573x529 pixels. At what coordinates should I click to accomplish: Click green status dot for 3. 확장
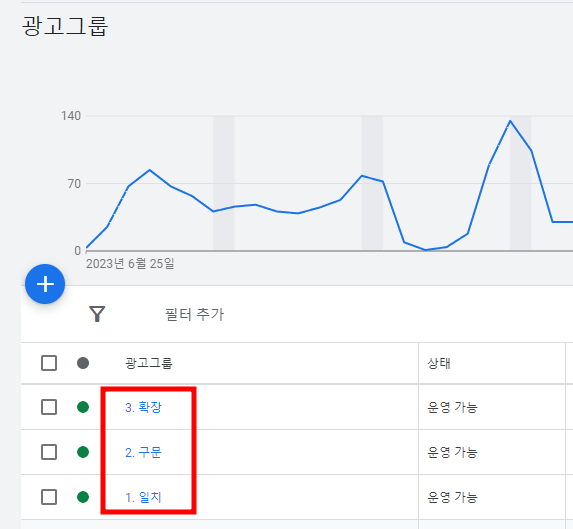point(83,407)
